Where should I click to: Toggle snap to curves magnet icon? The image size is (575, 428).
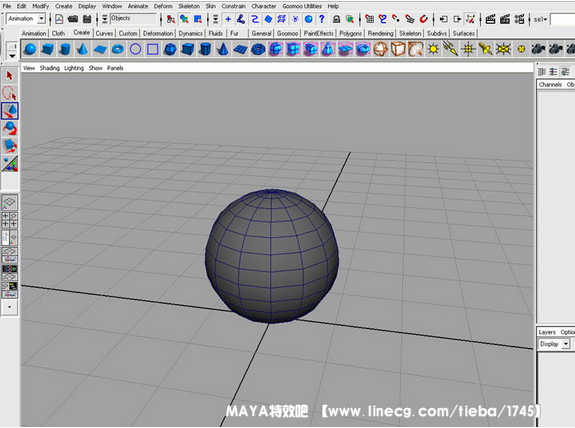[383, 19]
